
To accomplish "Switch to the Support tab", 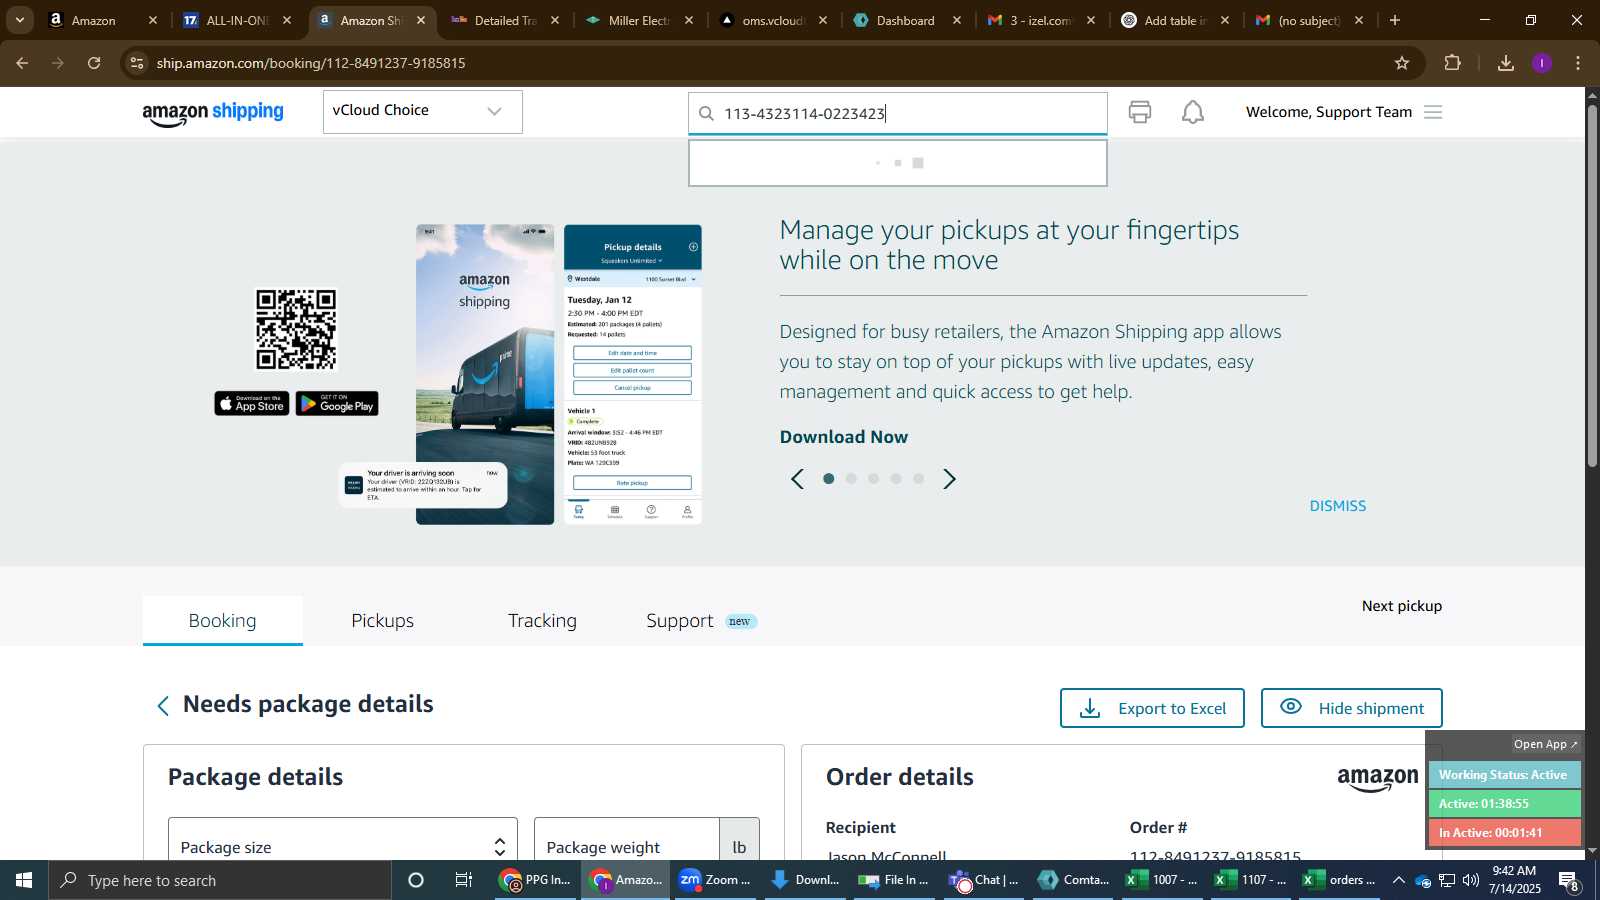I will click(x=680, y=621).
